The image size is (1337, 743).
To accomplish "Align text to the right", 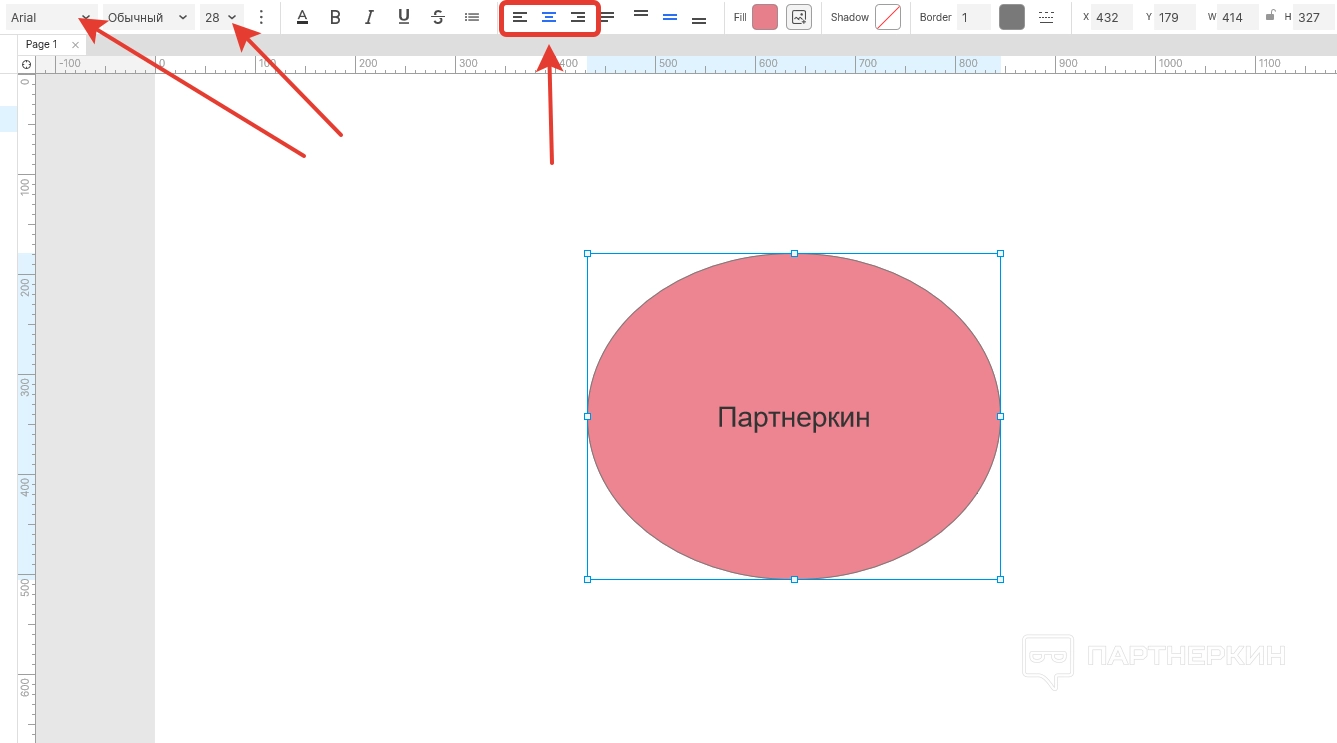I will click(x=578, y=17).
